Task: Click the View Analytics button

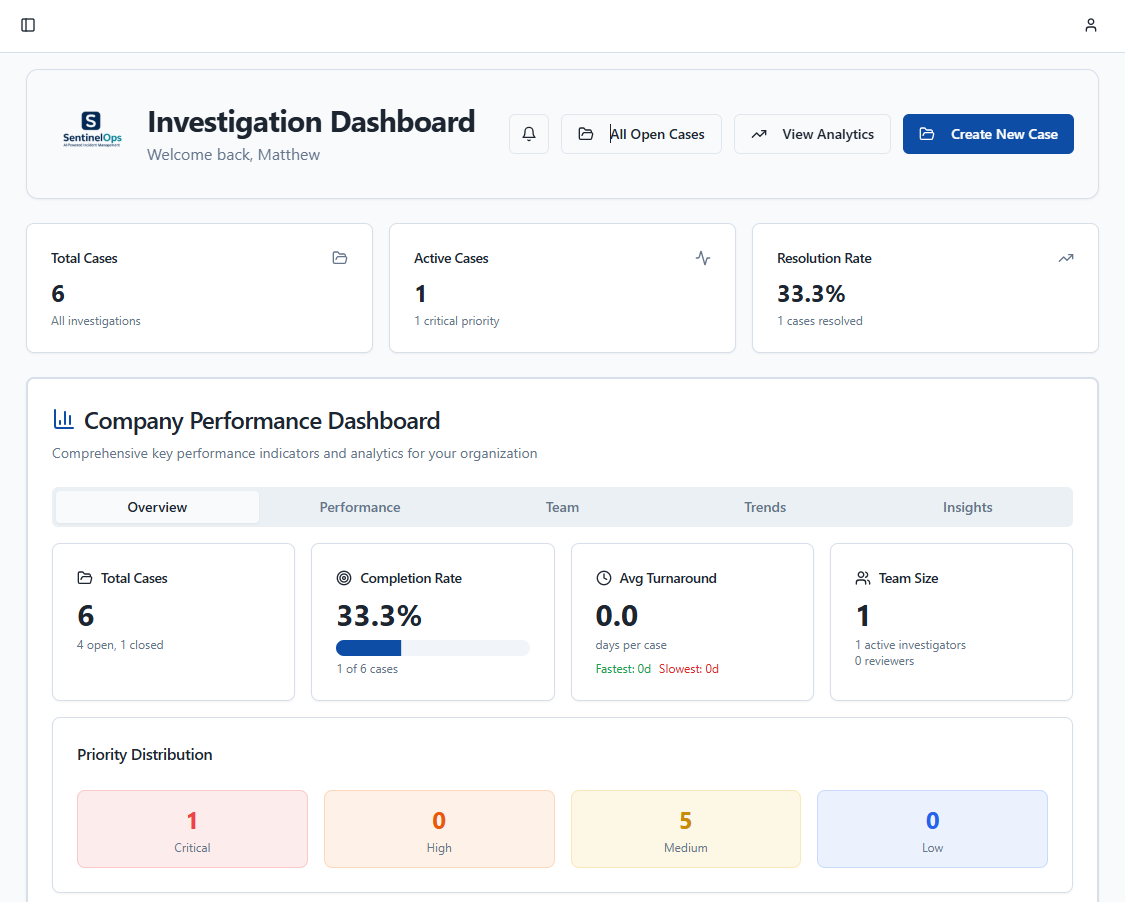Action: click(x=812, y=133)
